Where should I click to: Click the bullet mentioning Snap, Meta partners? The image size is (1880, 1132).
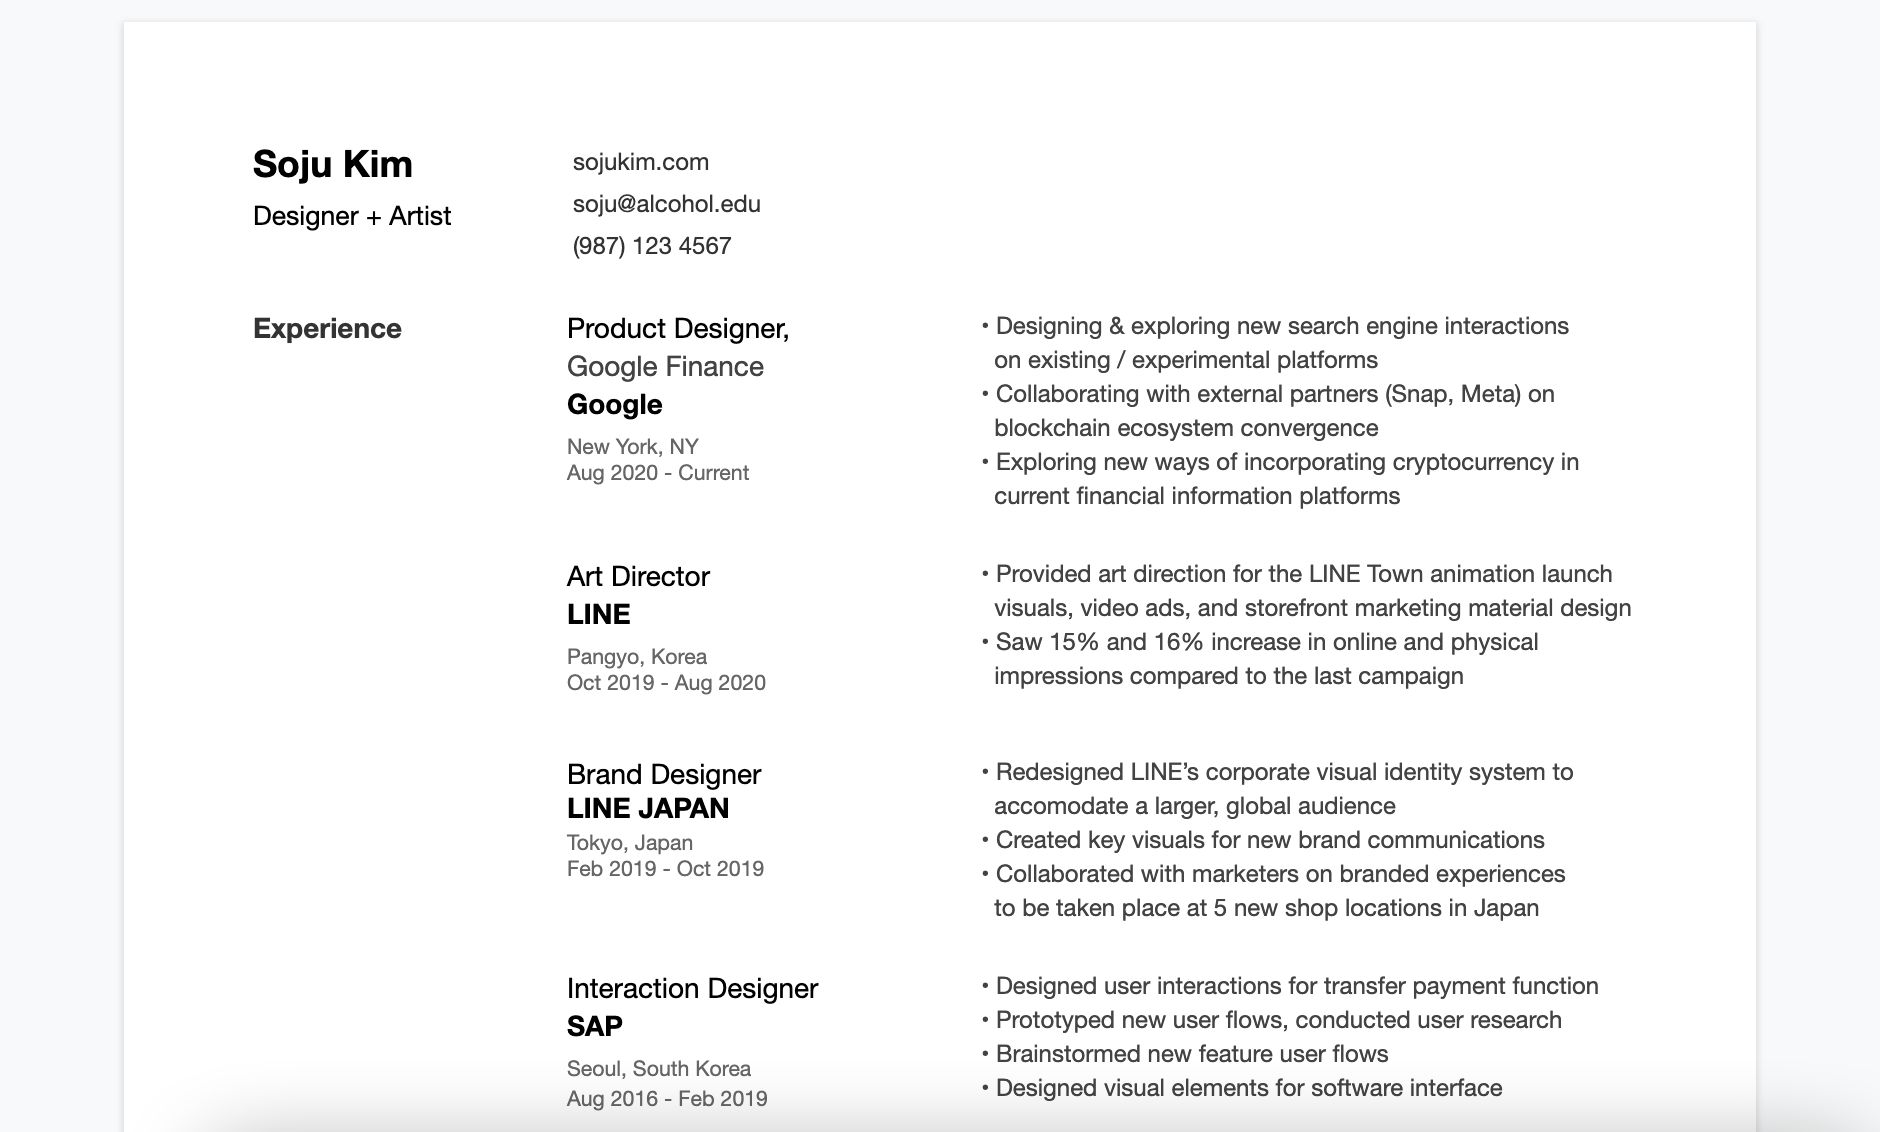tap(1268, 394)
